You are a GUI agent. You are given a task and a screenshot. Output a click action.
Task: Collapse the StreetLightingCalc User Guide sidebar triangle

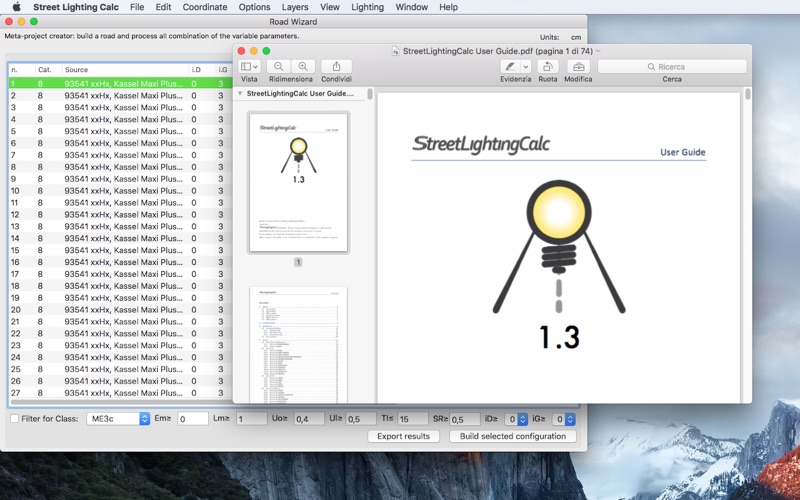(240, 93)
